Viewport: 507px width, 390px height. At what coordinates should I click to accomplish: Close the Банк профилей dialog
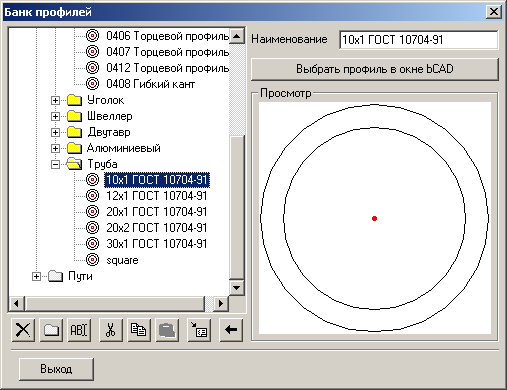pos(494,12)
